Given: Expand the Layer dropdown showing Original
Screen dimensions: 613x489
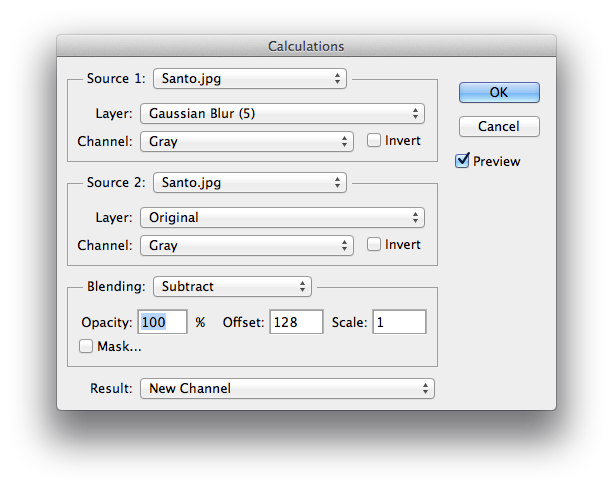Looking at the screenshot, I should pyautogui.click(x=281, y=217).
